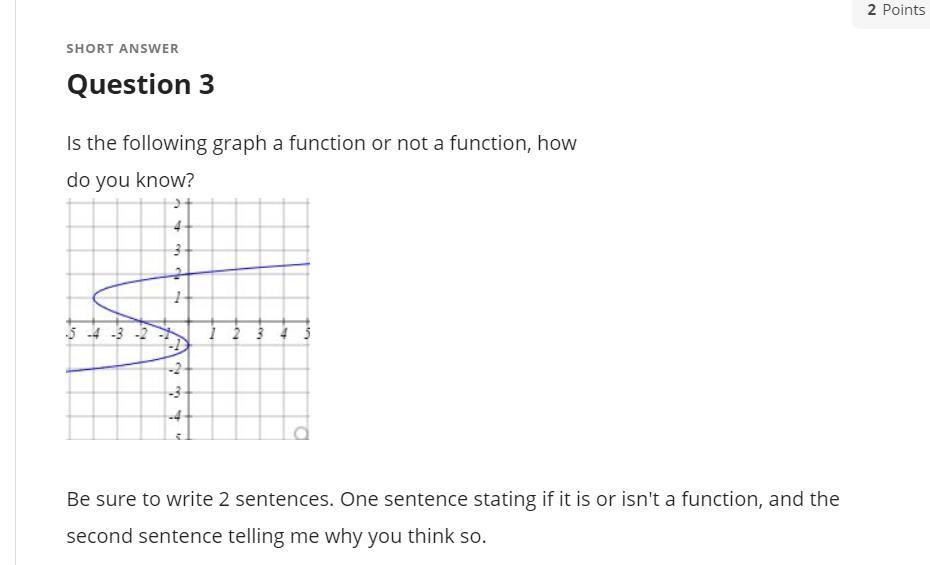Click the Question 3 heading

tap(141, 84)
